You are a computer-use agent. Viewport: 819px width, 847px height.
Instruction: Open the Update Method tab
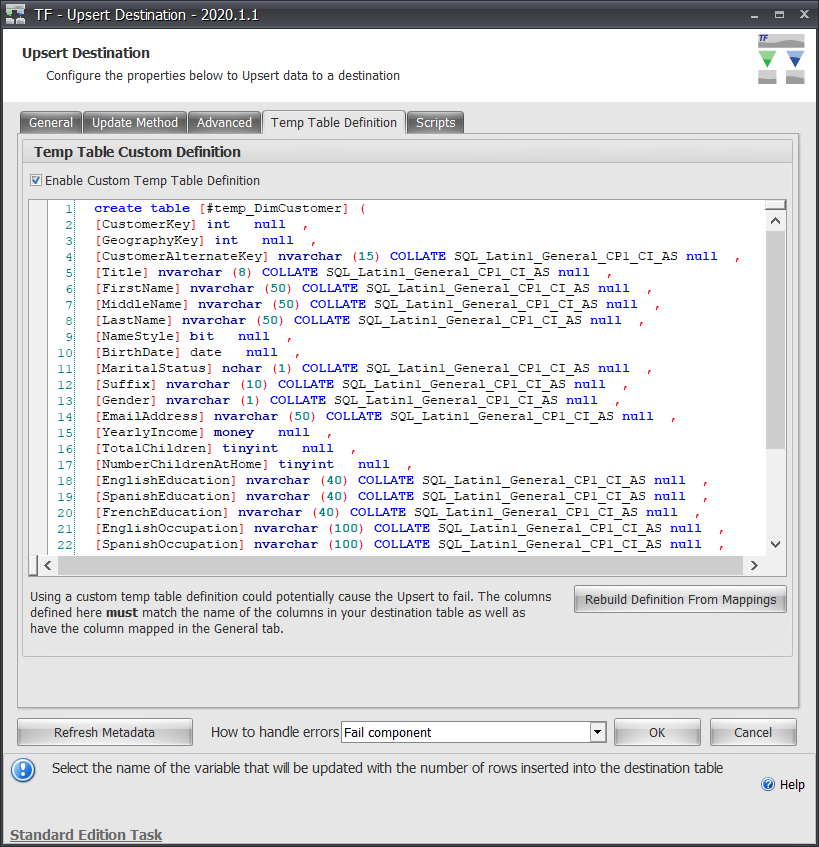pos(134,122)
